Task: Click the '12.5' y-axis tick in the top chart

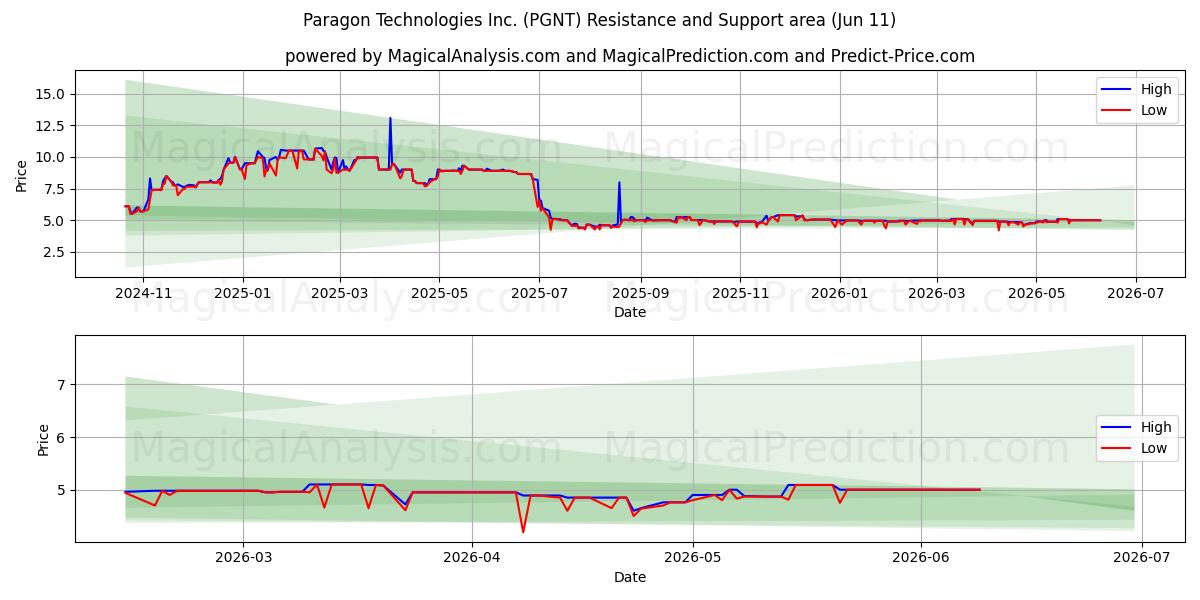Action: pyautogui.click(x=52, y=126)
